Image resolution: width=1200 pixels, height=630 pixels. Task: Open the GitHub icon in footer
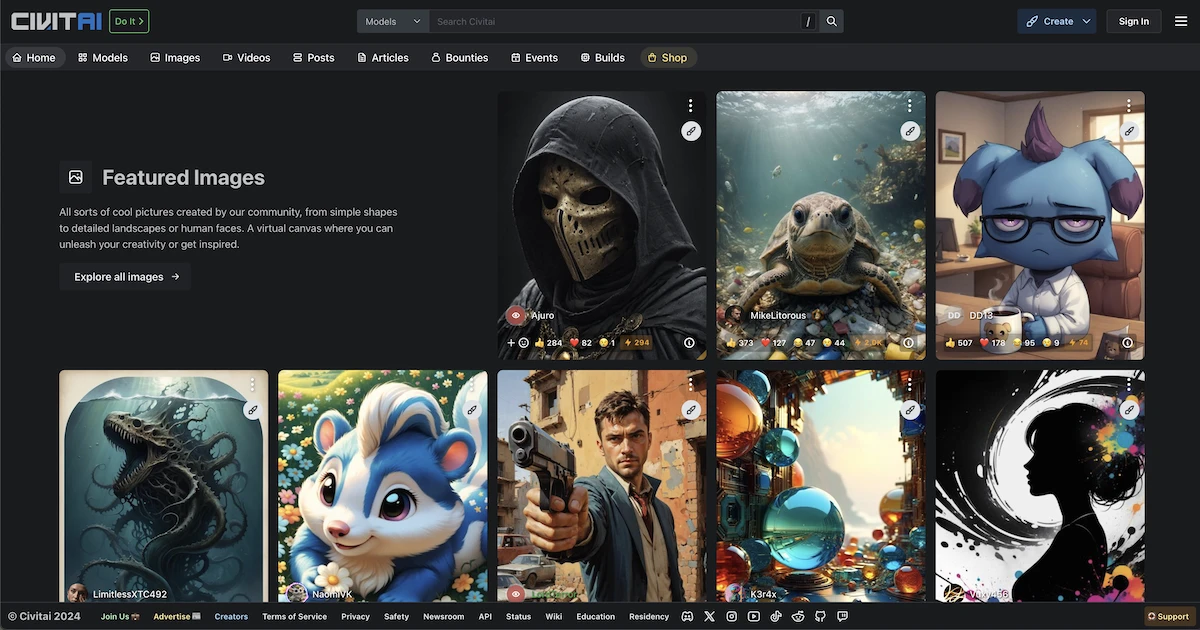pyautogui.click(x=820, y=617)
